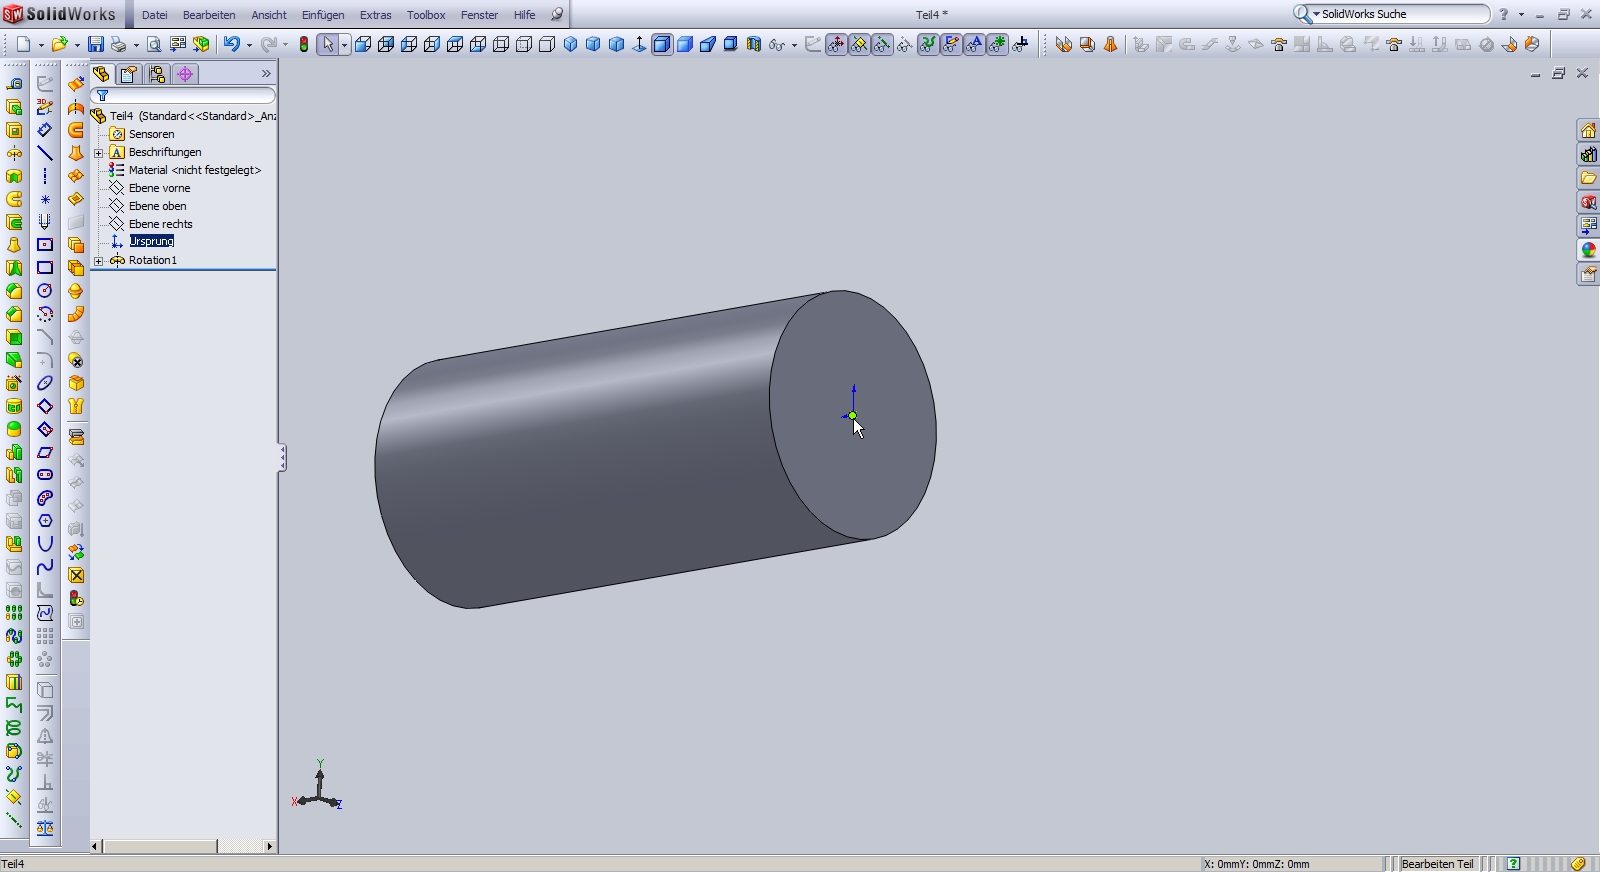The width and height of the screenshot is (1600, 872).
Task: Expand the Beschriftungen tree node
Action: 99,152
